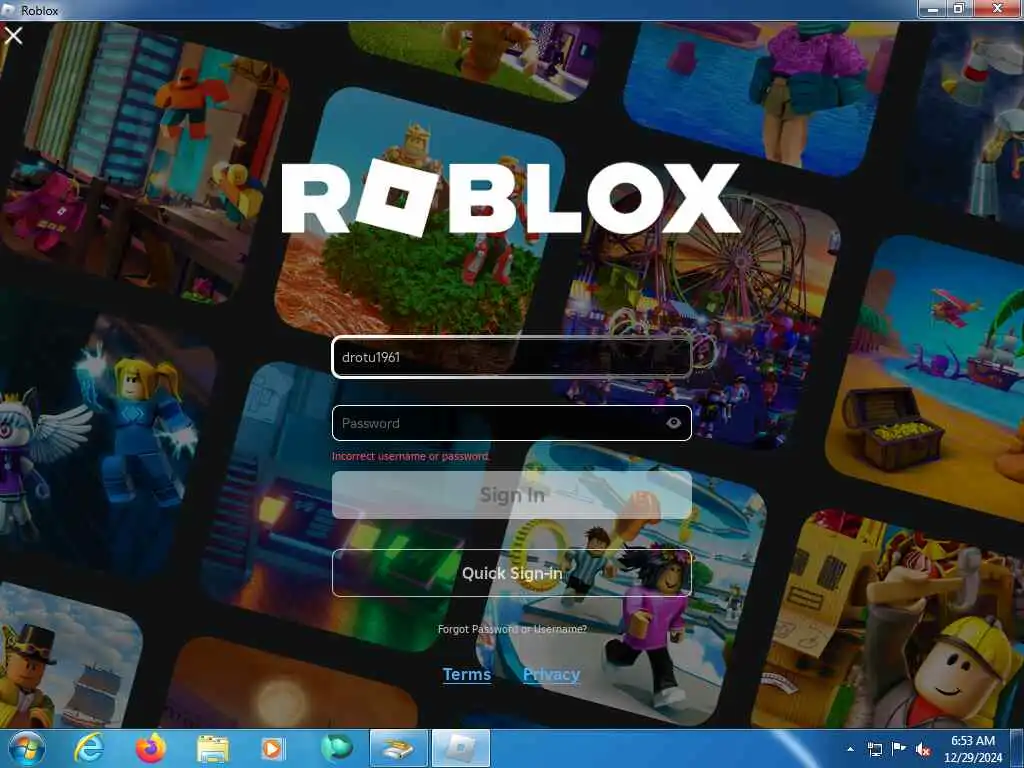Screen dimensions: 1024x768
Task: Launch Firefox from the taskbar
Action: [x=151, y=748]
